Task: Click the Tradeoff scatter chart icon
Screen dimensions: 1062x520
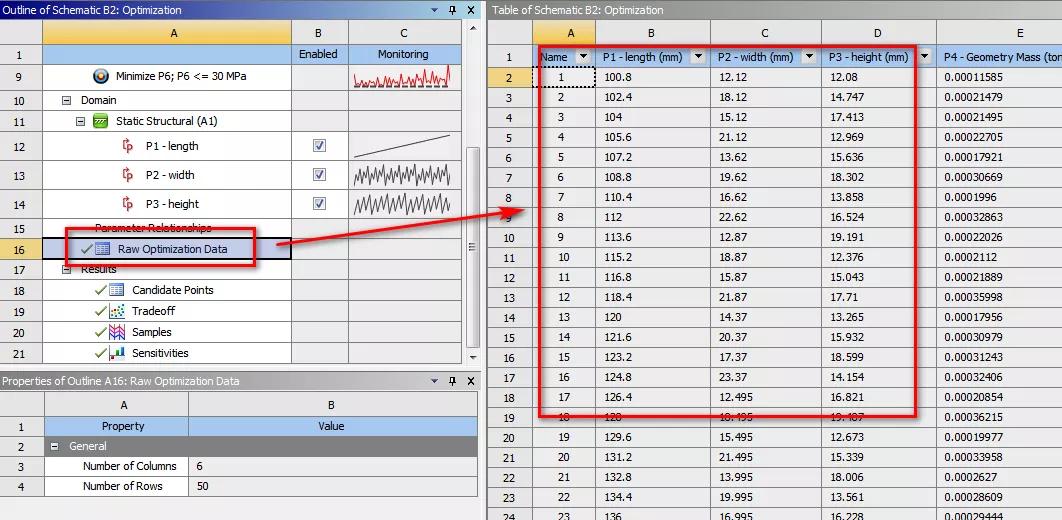Action: click(116, 311)
